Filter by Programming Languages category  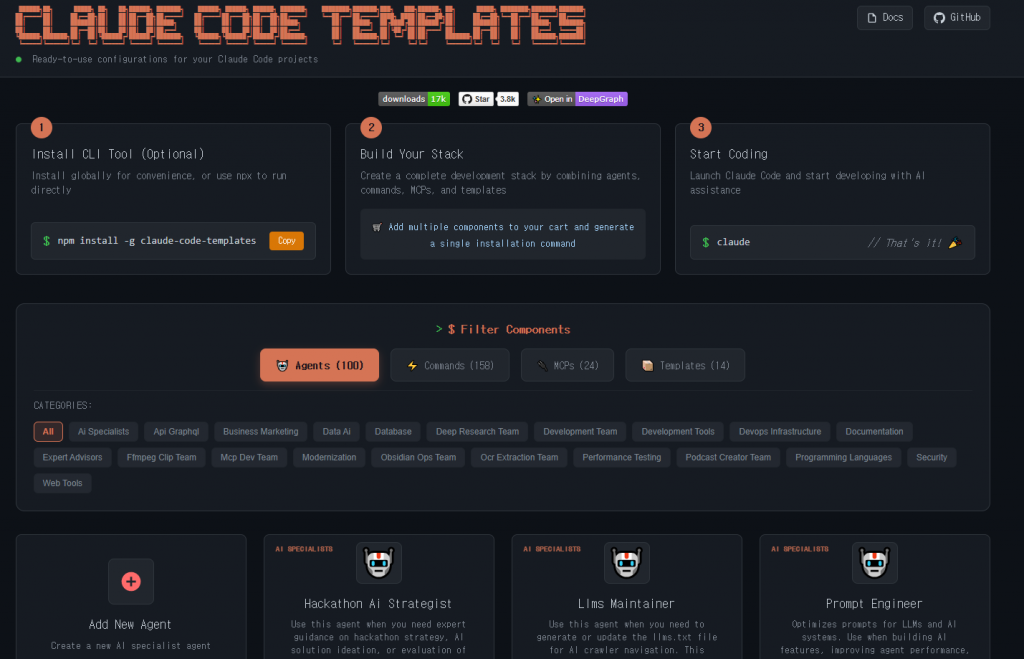click(843, 457)
